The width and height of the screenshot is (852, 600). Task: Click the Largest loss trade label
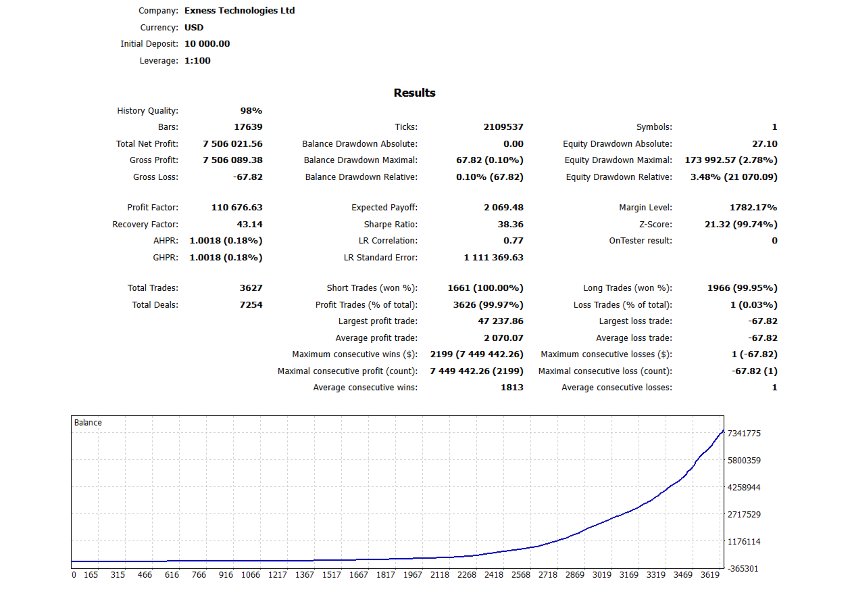pyautogui.click(x=635, y=321)
